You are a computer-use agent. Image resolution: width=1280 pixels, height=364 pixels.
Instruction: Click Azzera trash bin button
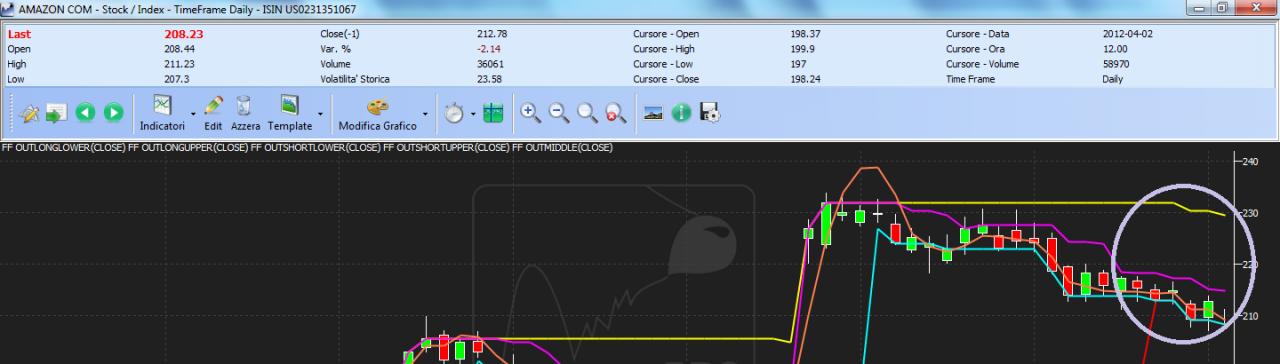tap(245, 113)
